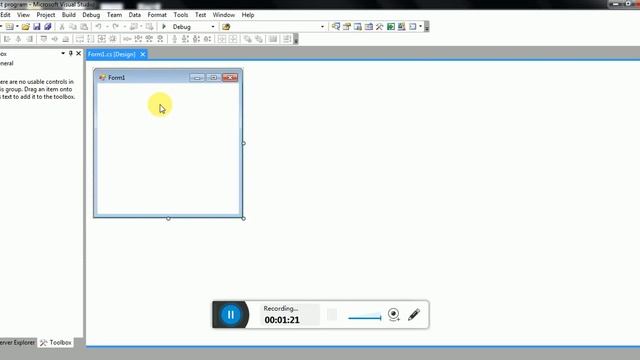Viewport: 640px width, 360px height.
Task: Click the toolbox "no usable controls" message text
Action: point(37,89)
